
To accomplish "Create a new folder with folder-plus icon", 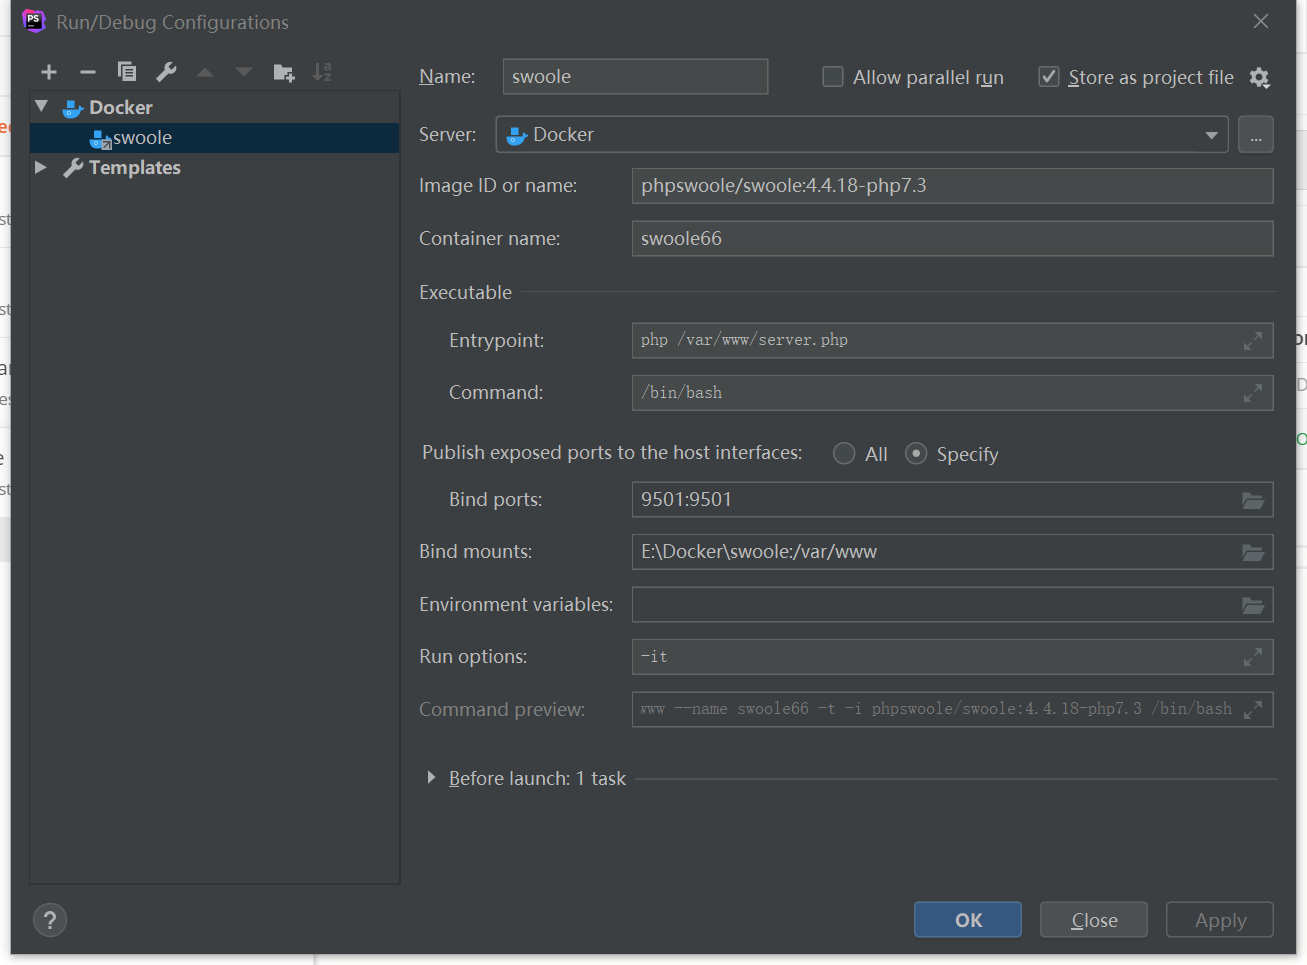I will [284, 72].
